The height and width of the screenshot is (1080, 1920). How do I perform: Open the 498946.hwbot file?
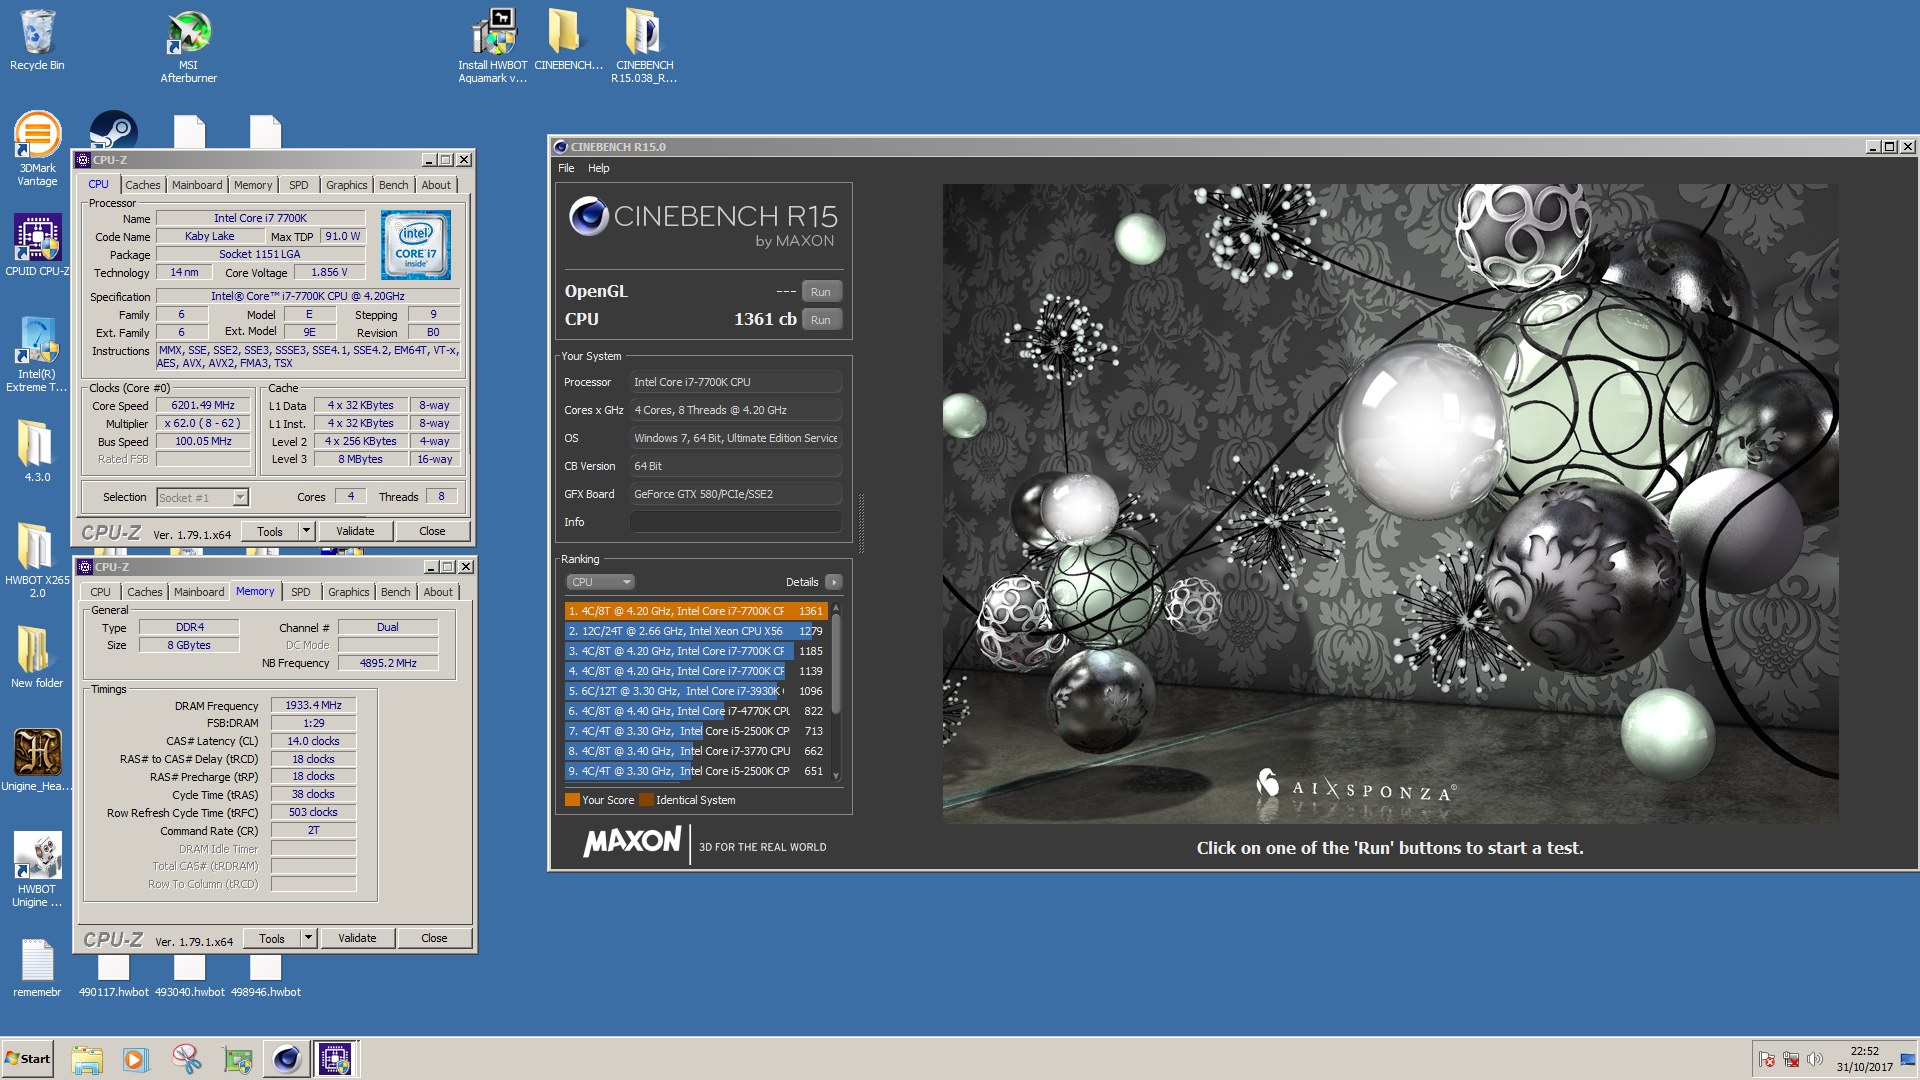tap(265, 977)
